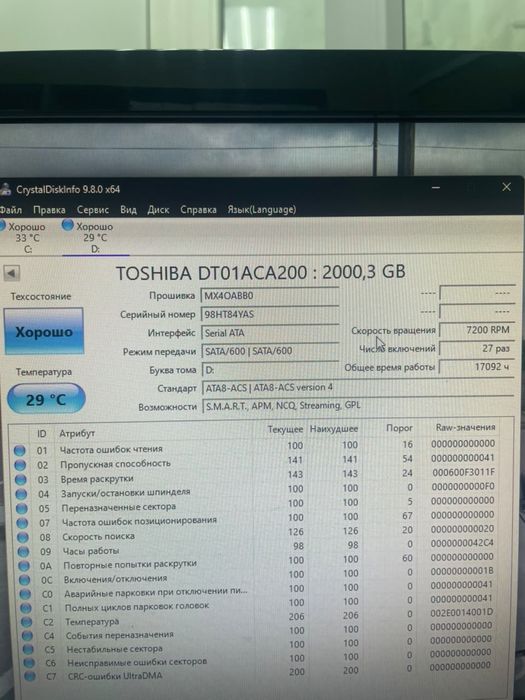Screen dimensions: 525x700
Task: Click the 27 раз power-on count field
Action: [x=477, y=348]
